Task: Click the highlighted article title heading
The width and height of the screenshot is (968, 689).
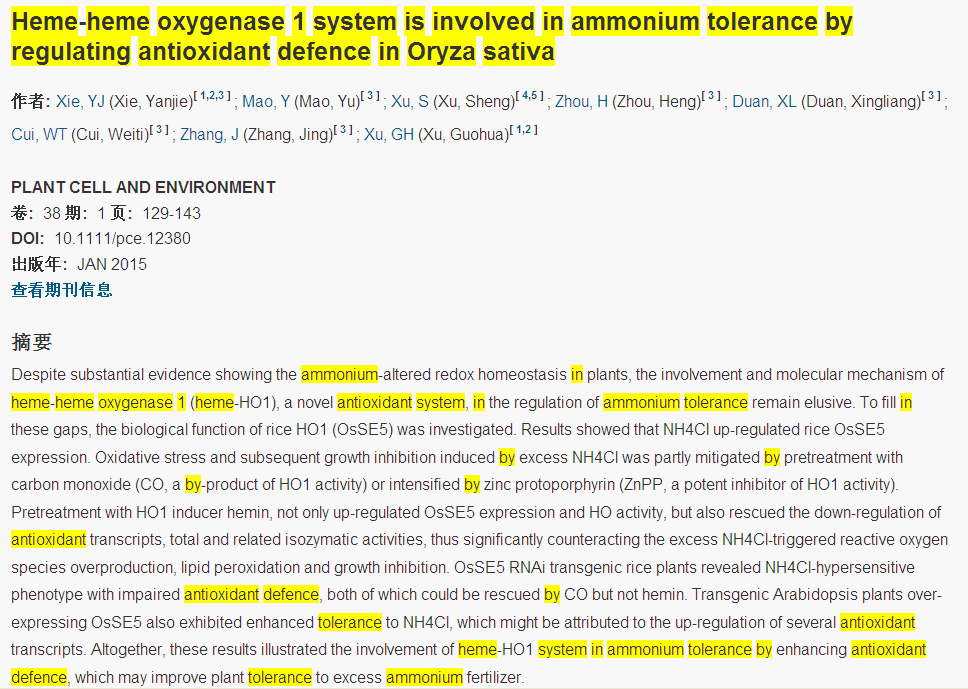Action: (430, 36)
